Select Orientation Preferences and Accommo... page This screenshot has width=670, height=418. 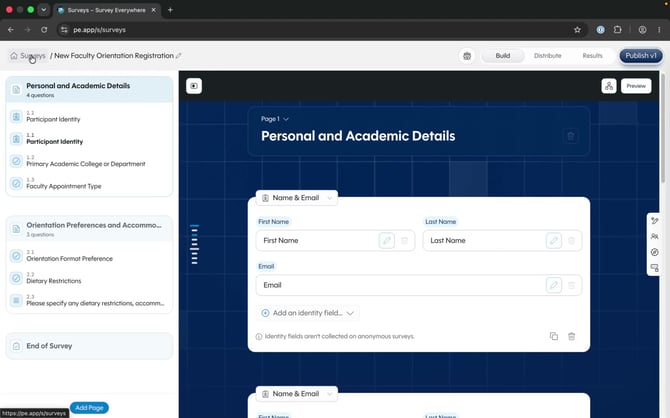click(89, 229)
